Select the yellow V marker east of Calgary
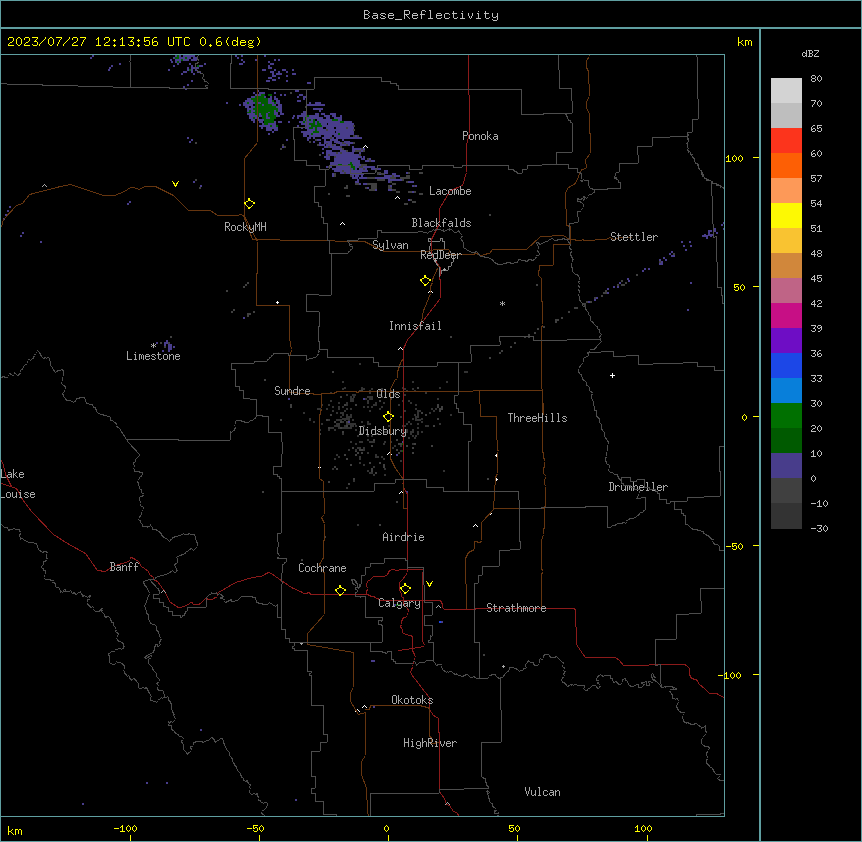The width and height of the screenshot is (862, 842). pyautogui.click(x=429, y=584)
